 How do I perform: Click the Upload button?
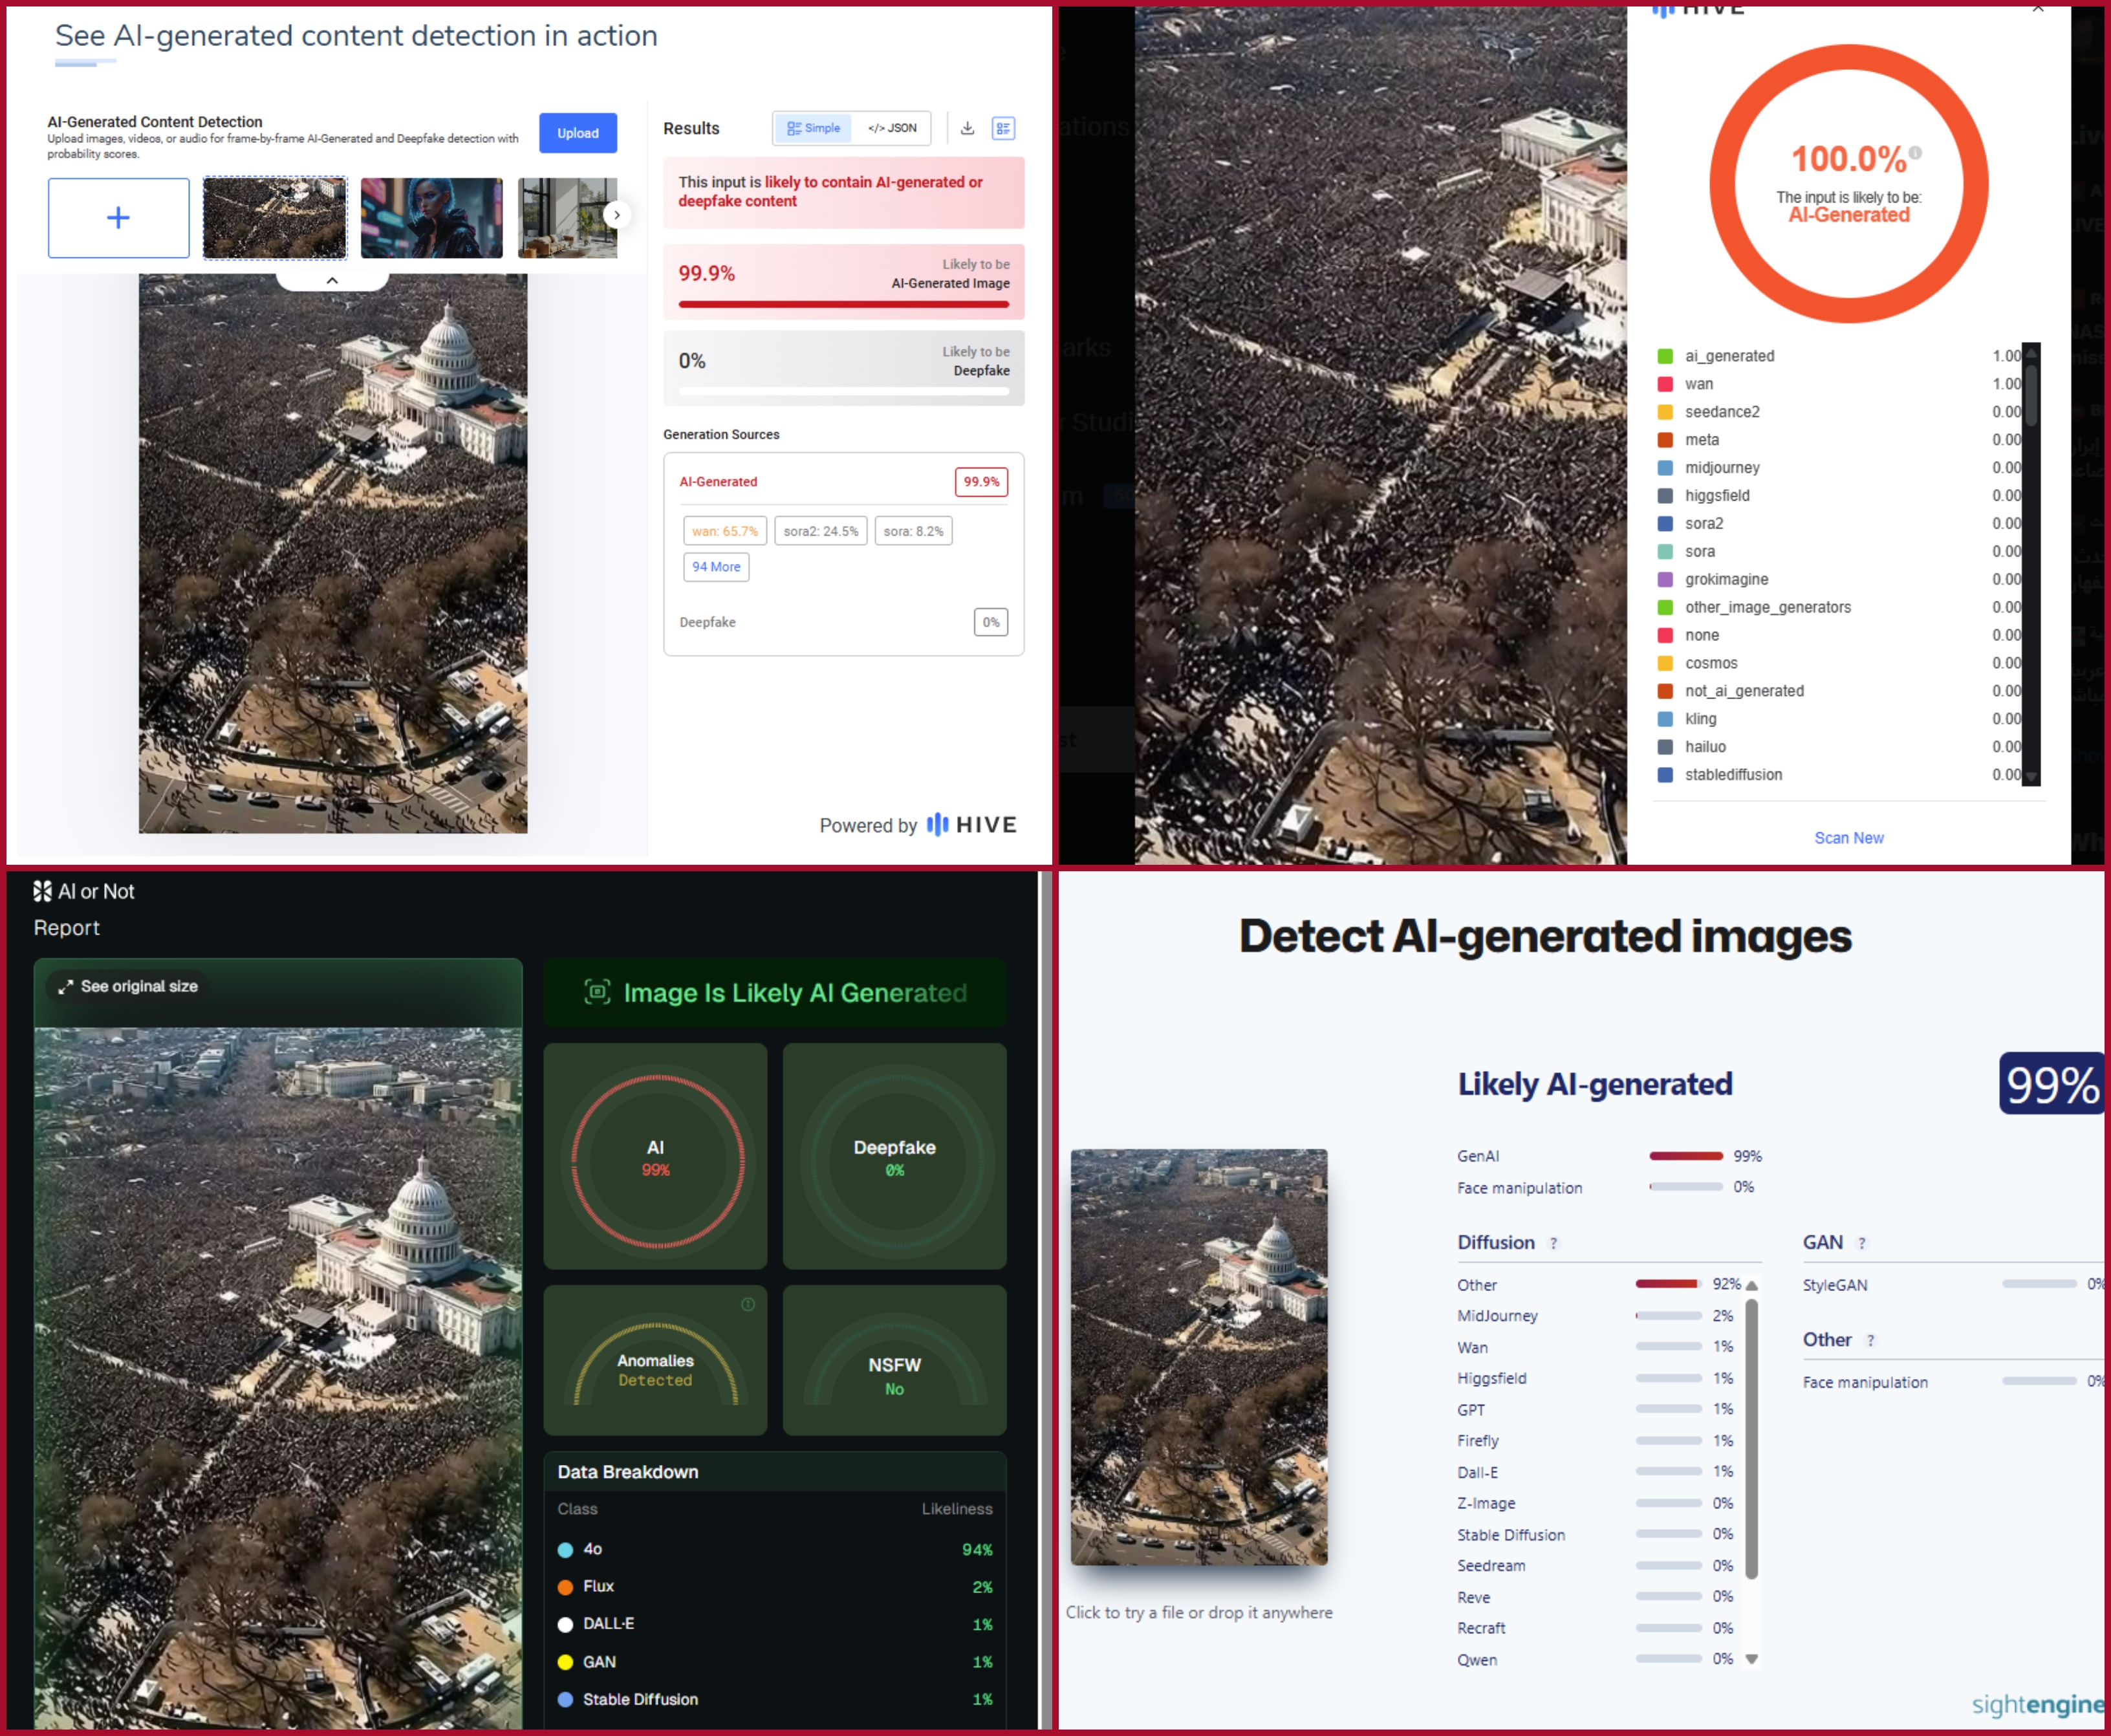point(577,133)
